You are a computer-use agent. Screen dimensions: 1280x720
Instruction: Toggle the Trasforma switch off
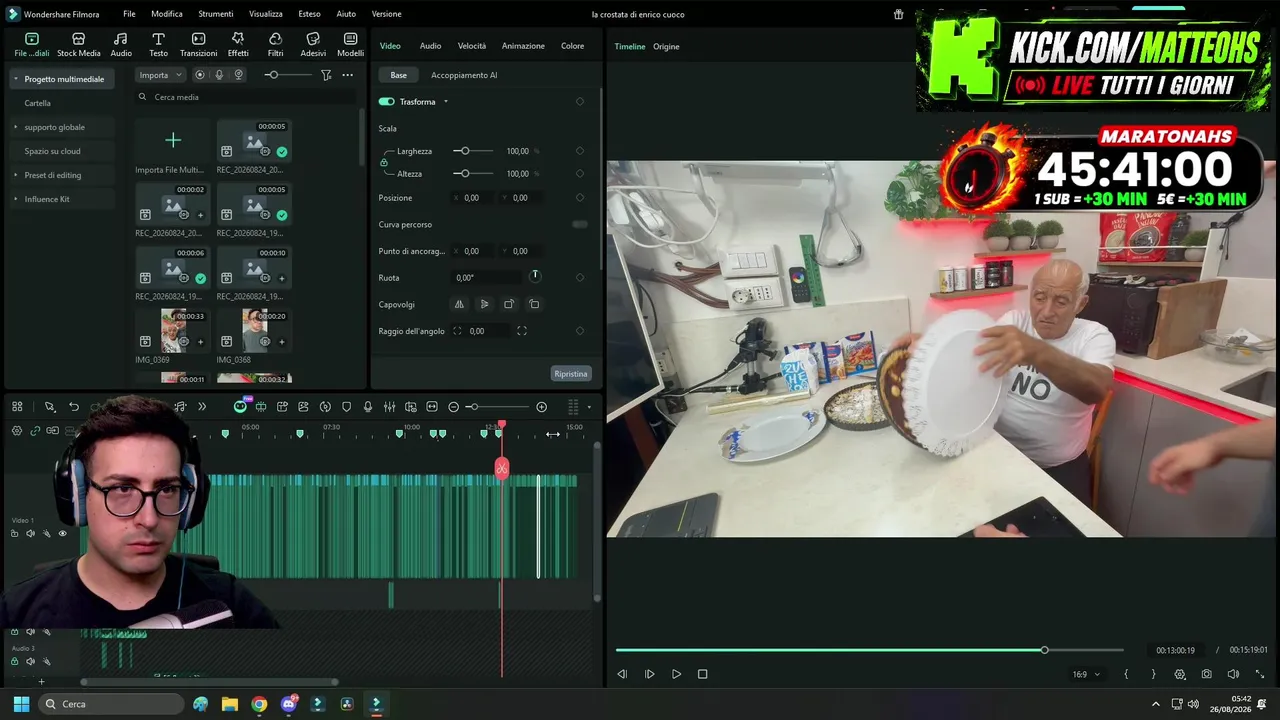[x=386, y=102]
